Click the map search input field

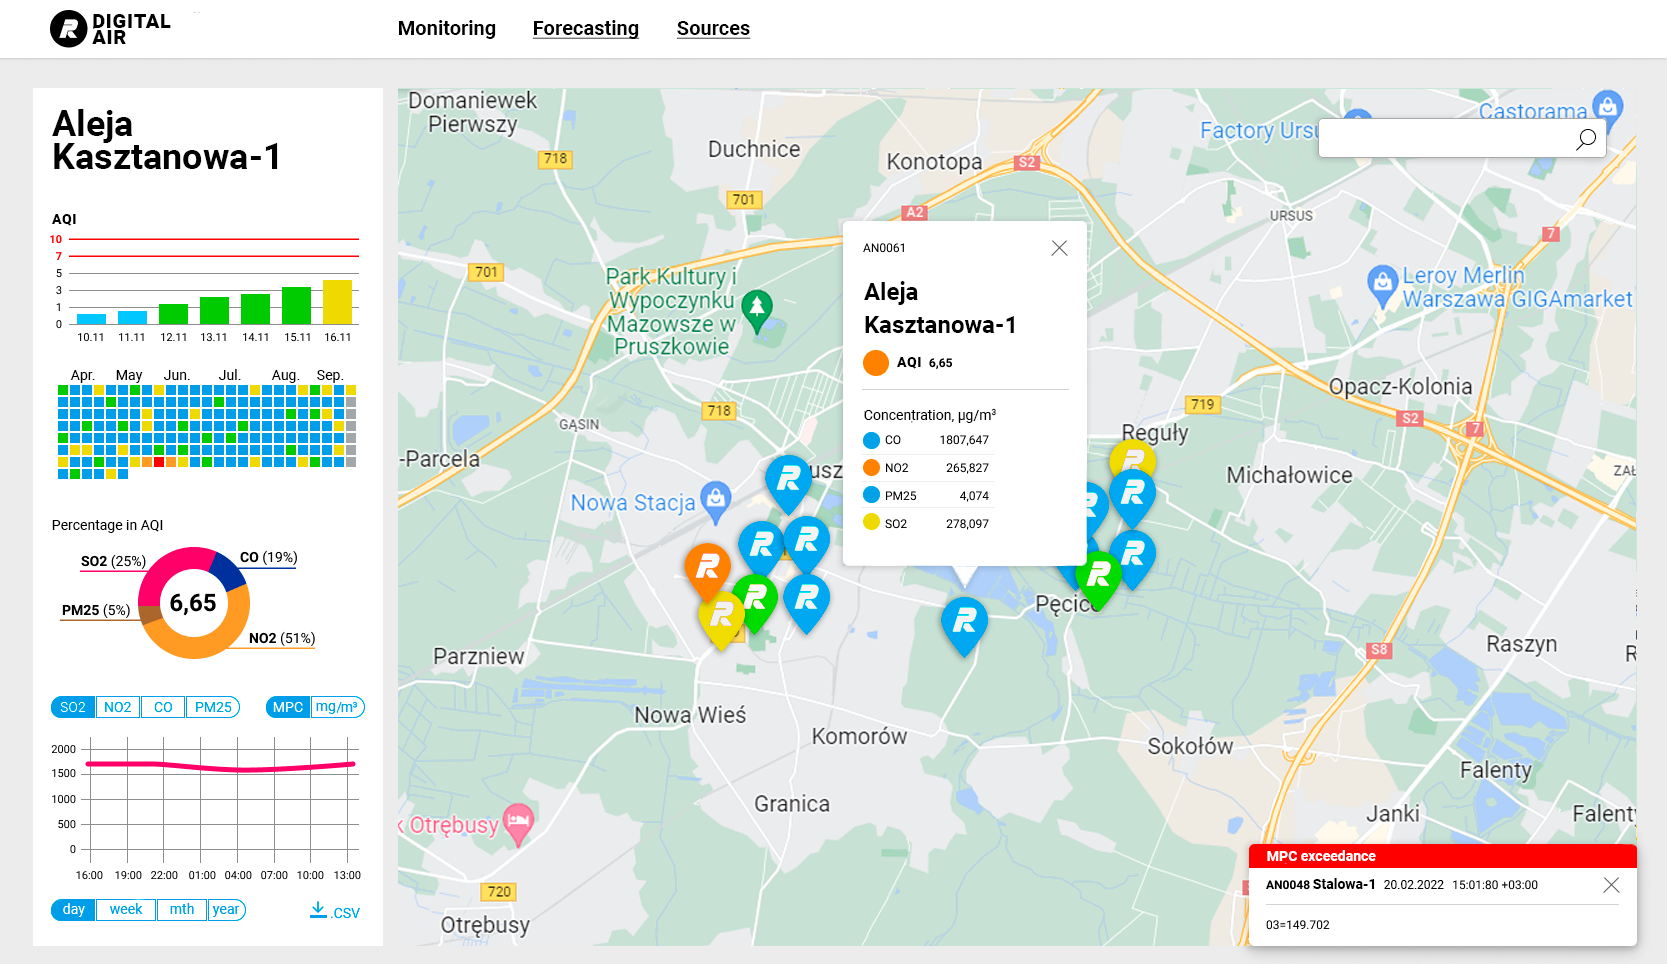[1450, 138]
